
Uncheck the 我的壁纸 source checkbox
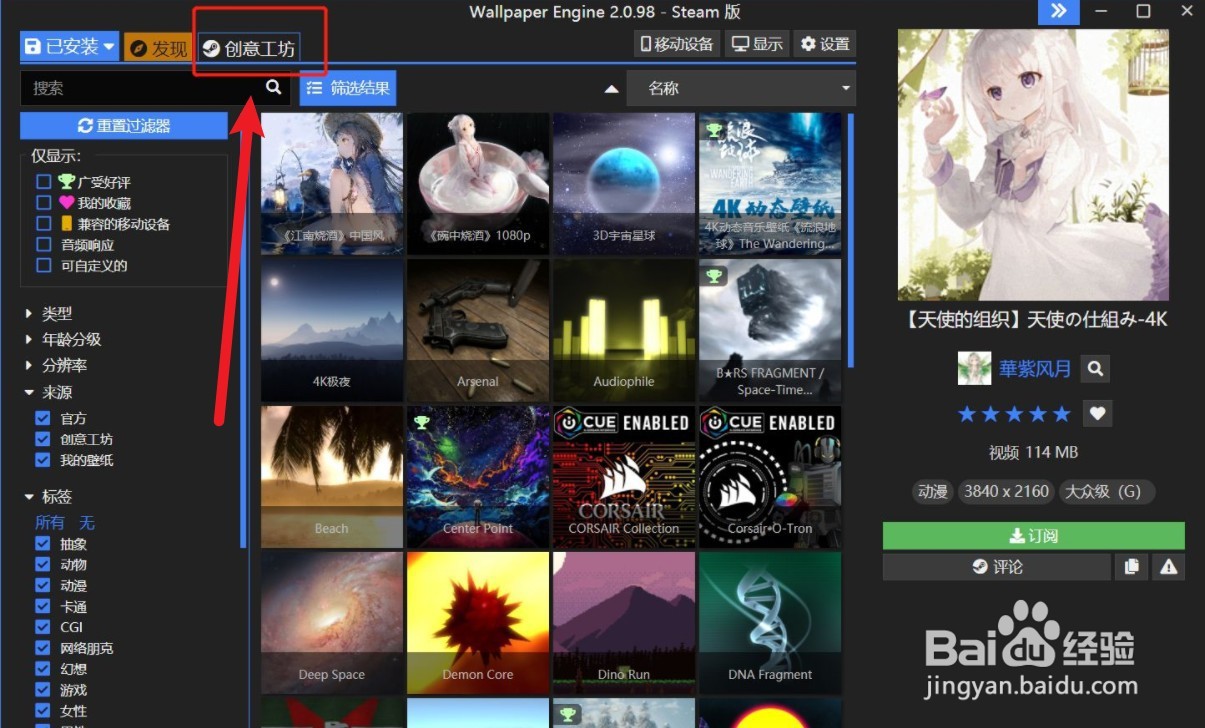[43, 460]
